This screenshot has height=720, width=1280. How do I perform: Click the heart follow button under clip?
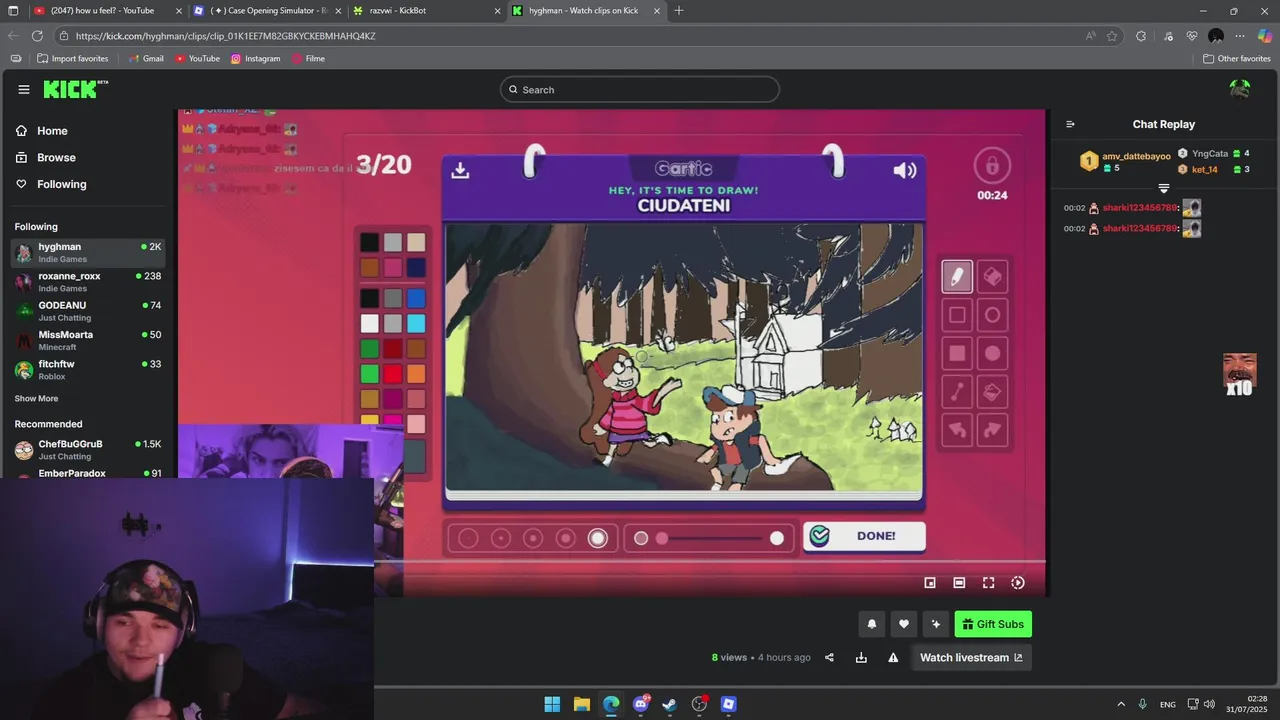pos(904,624)
